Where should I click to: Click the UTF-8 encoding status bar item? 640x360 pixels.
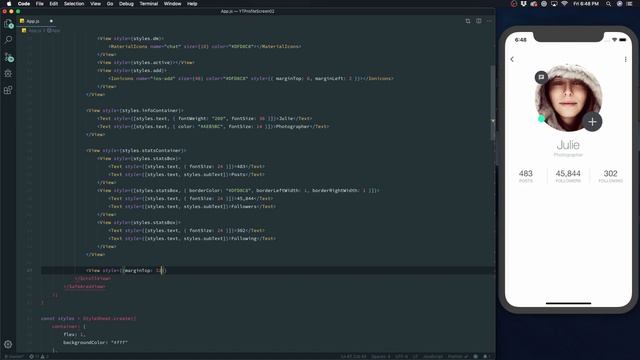(401, 356)
